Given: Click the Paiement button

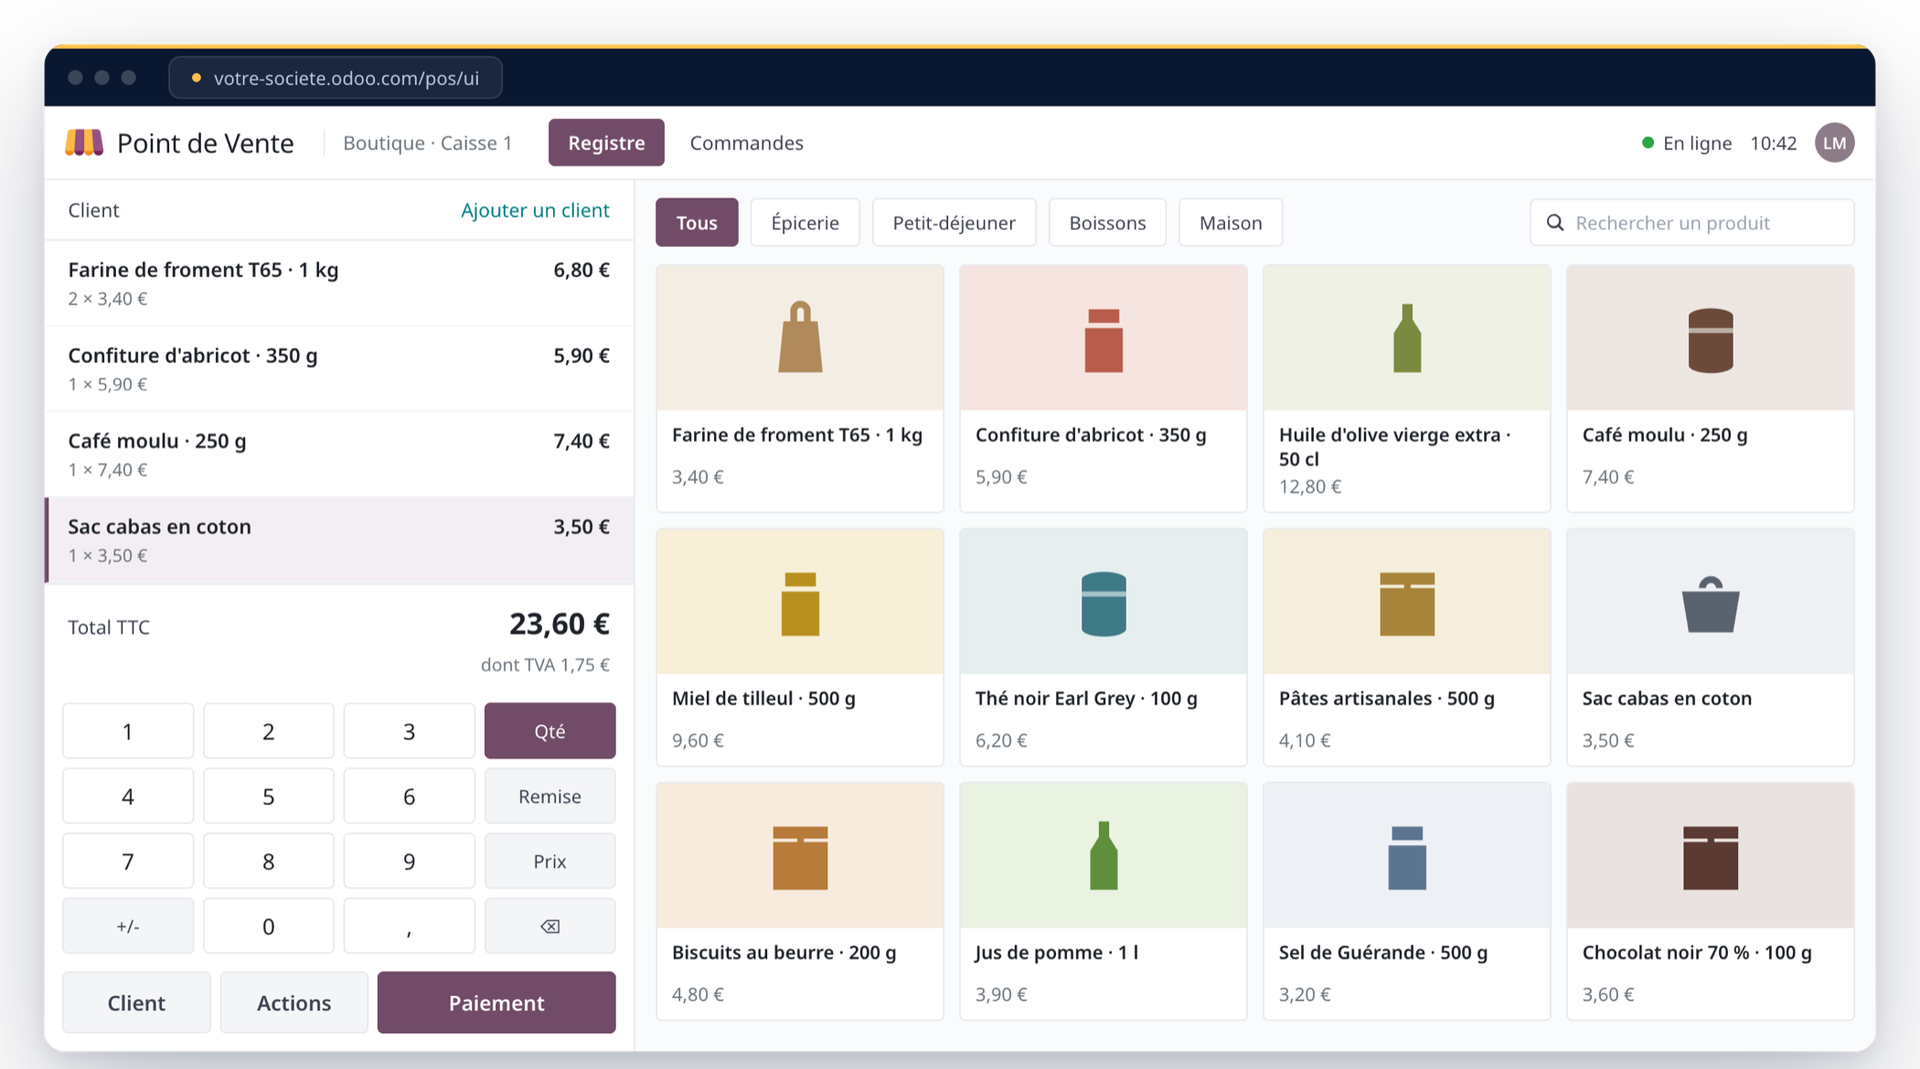Looking at the screenshot, I should click(x=496, y=1002).
